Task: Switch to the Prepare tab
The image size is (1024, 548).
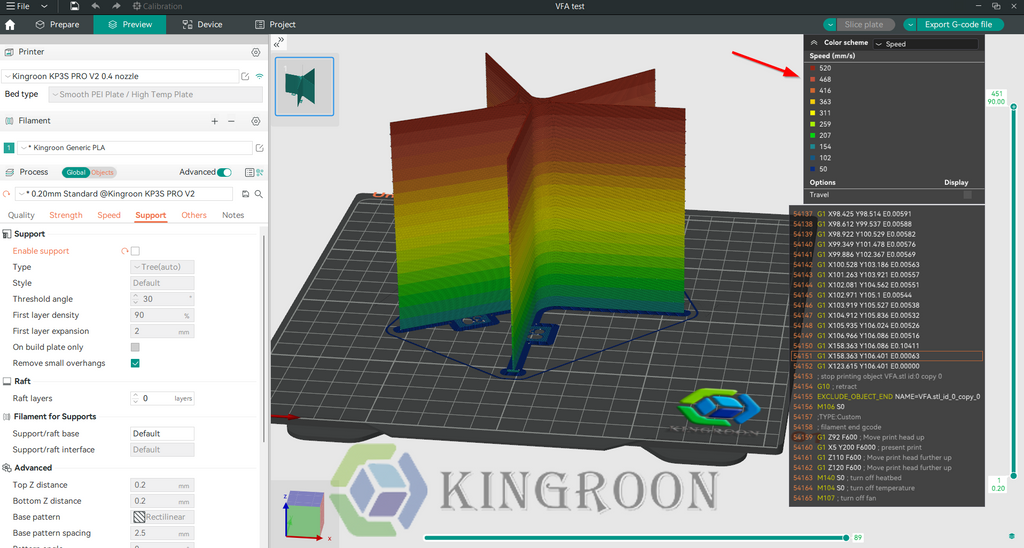Action: pos(57,25)
